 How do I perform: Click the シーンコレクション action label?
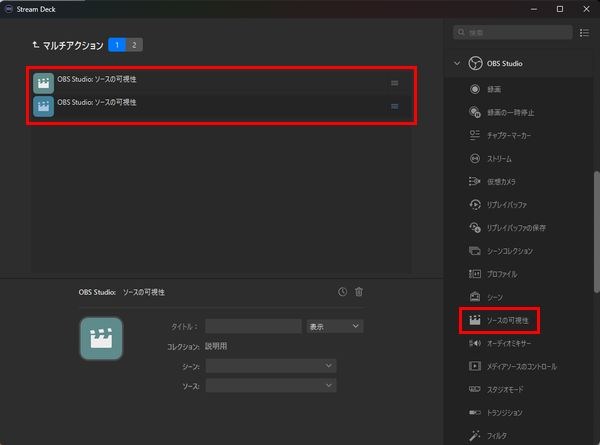[510, 251]
